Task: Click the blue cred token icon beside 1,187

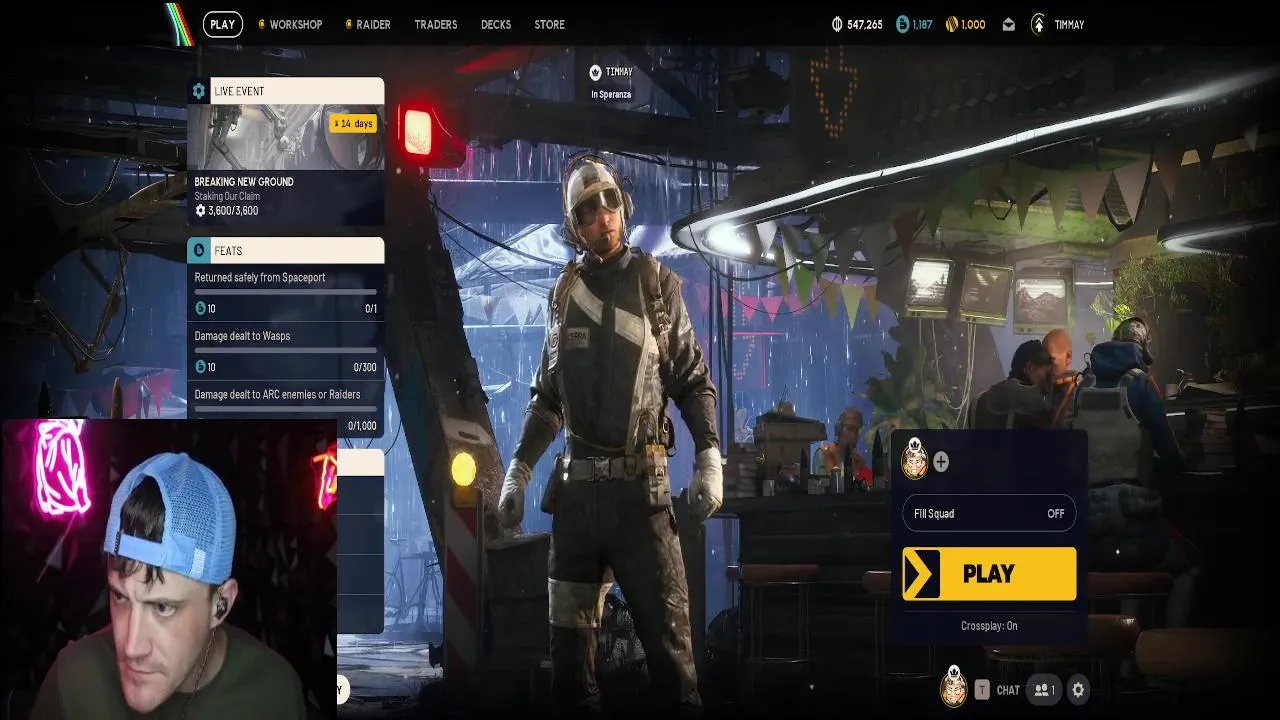Action: point(903,24)
